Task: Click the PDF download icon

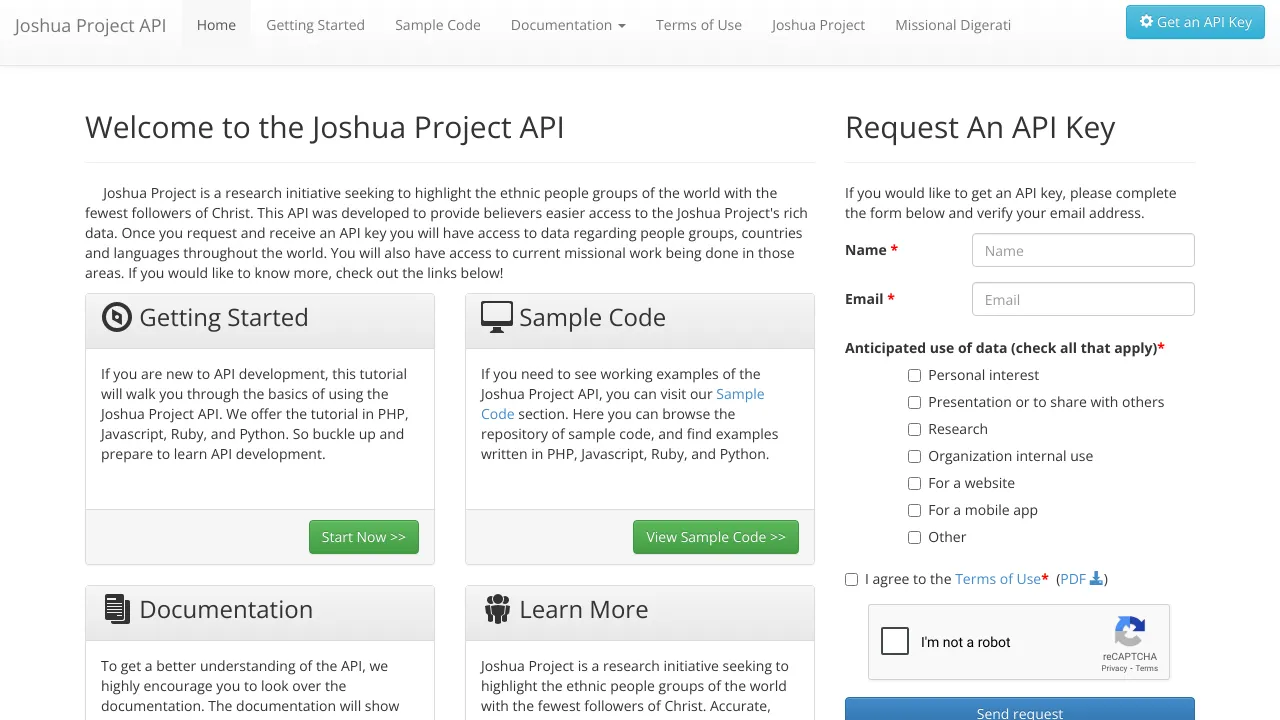Action: pos(1096,578)
